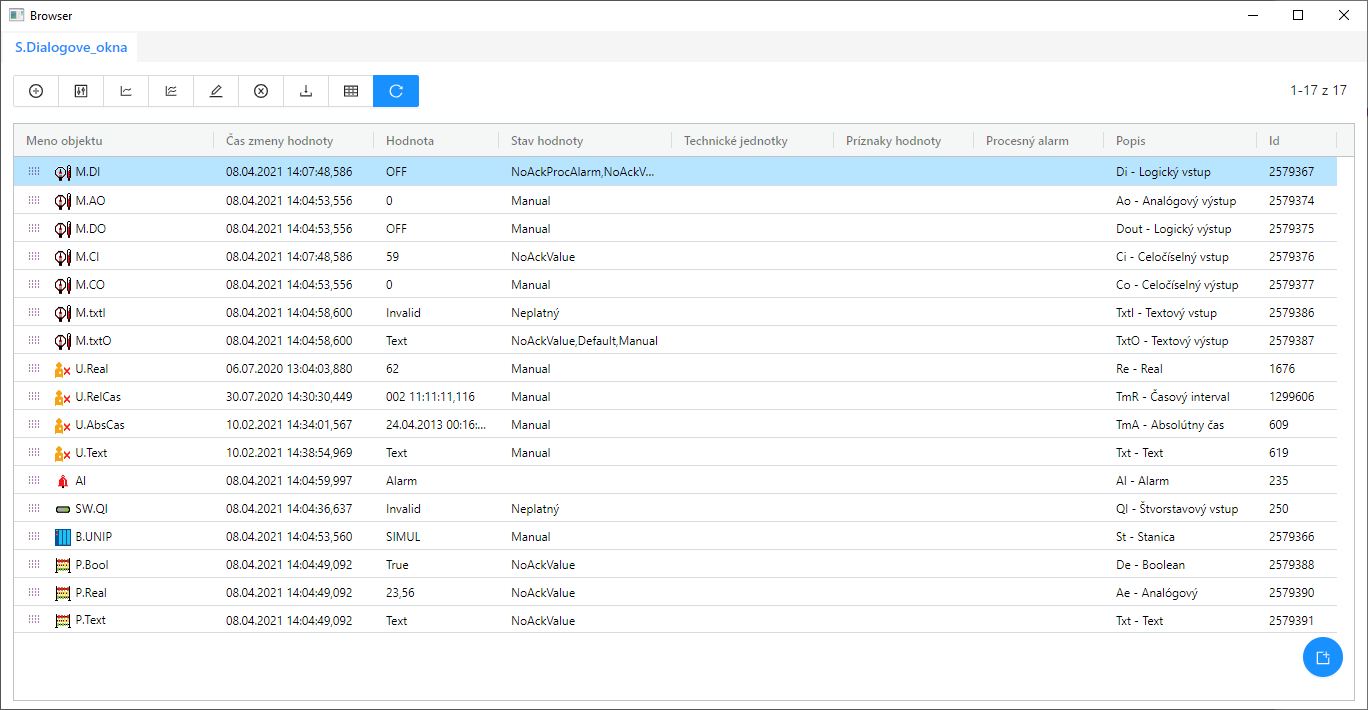Click the Stav hodnoty column header
1368x710 pixels.
pos(547,141)
